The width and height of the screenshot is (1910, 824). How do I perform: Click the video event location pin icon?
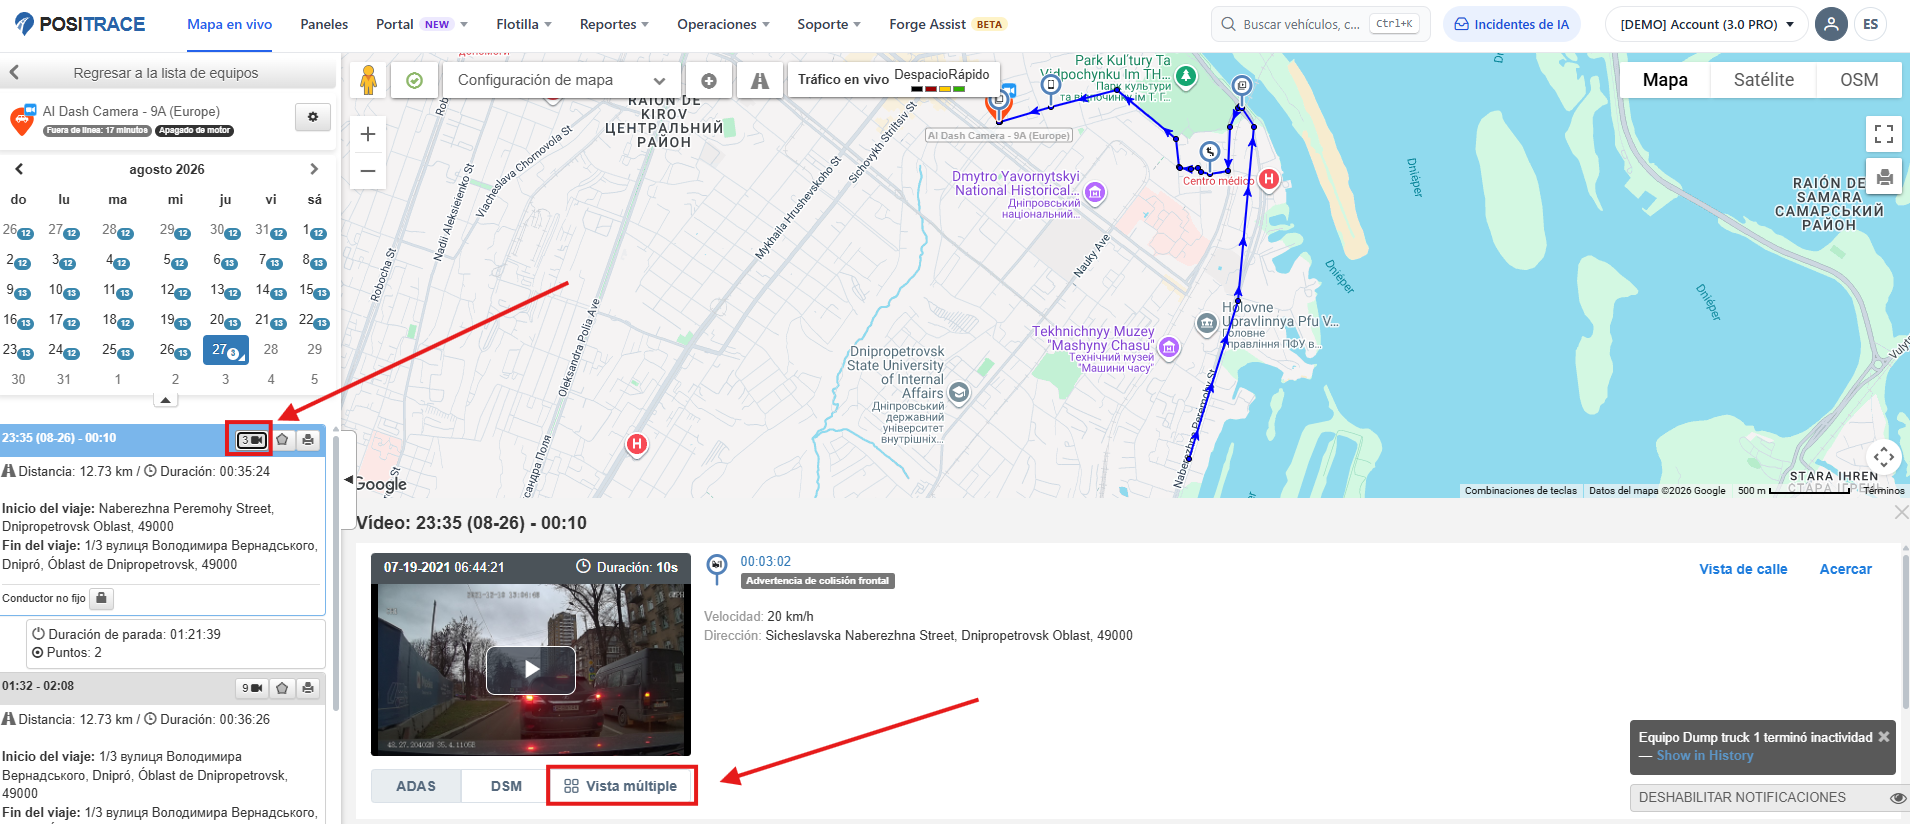[717, 568]
